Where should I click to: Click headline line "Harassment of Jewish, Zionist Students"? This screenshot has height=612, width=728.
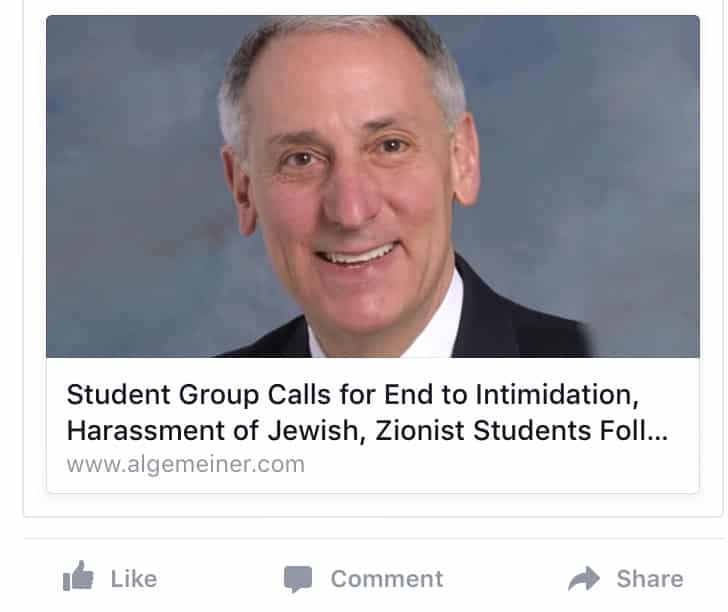pyautogui.click(x=328, y=430)
